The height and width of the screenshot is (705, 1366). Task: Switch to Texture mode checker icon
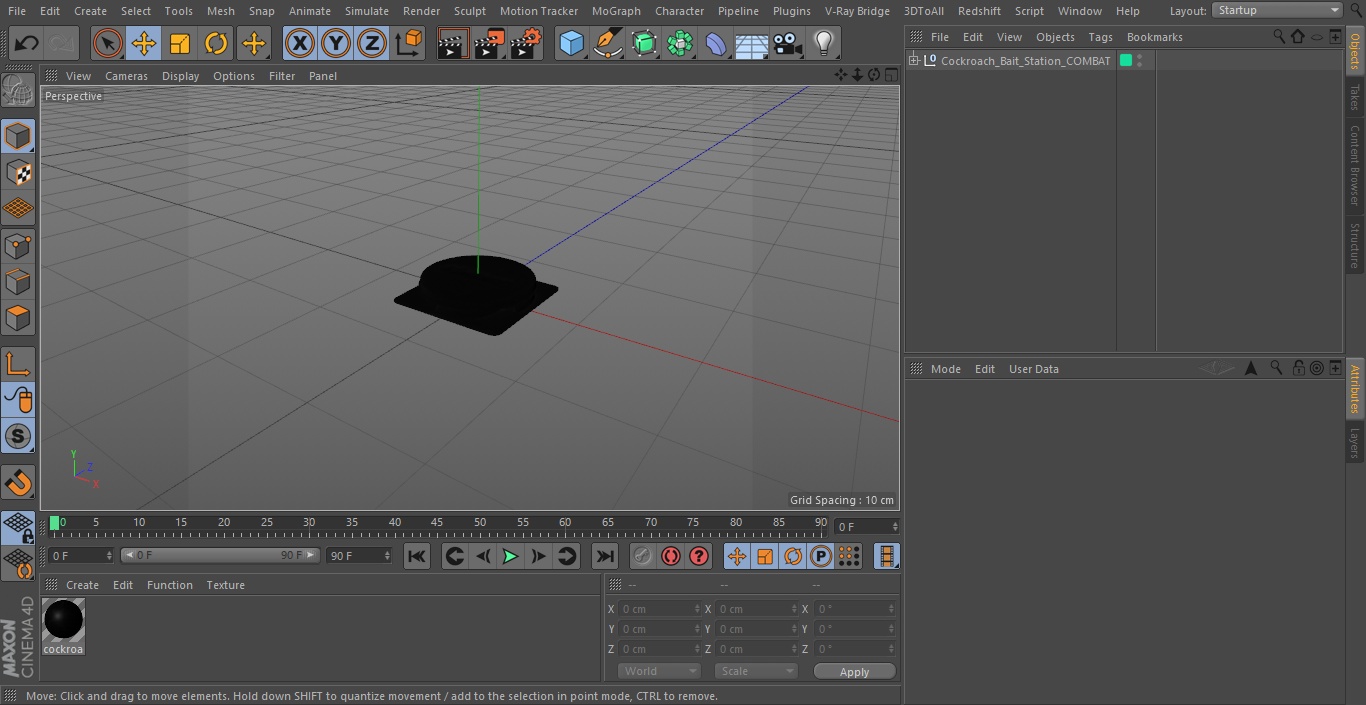click(18, 172)
